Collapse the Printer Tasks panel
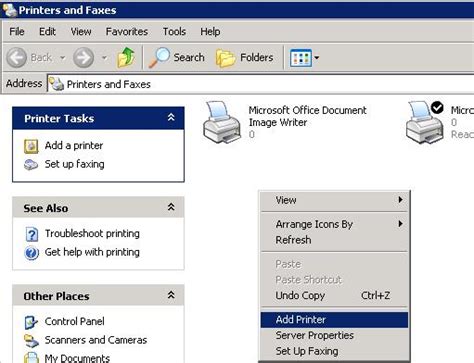 pos(171,117)
